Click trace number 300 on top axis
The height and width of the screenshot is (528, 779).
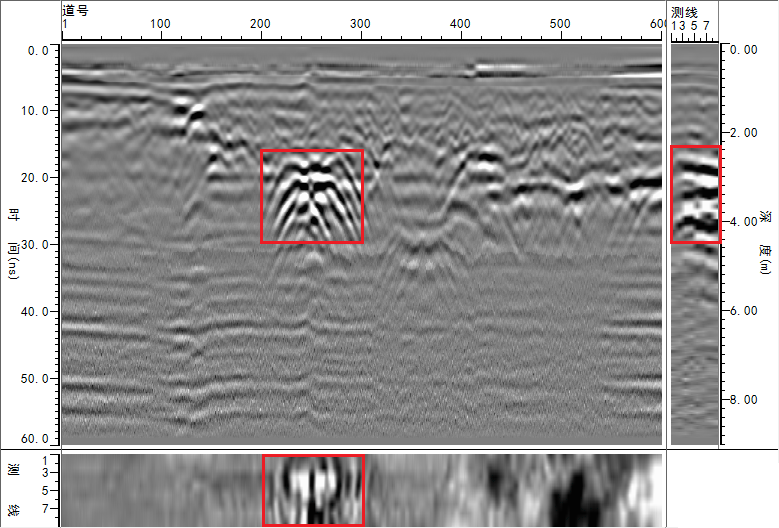[x=361, y=22]
